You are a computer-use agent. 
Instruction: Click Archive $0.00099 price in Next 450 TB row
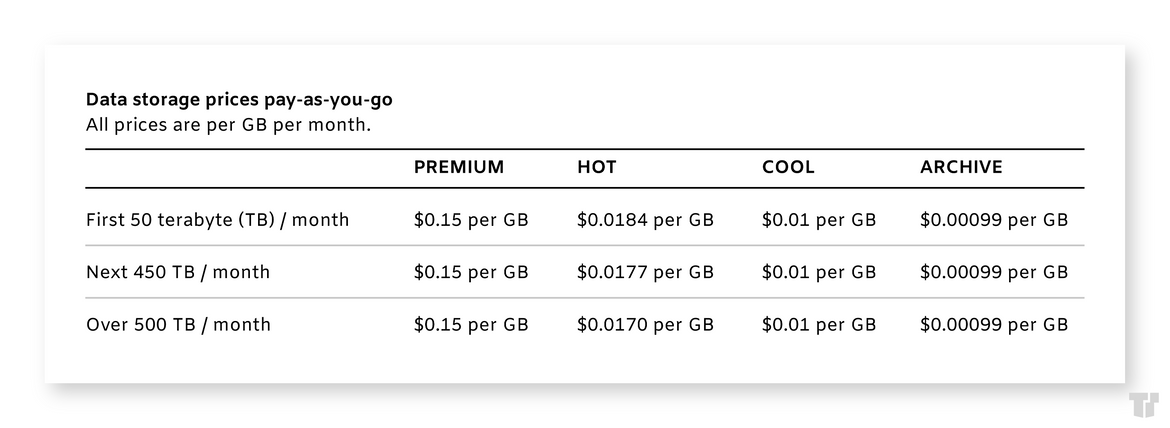click(994, 272)
